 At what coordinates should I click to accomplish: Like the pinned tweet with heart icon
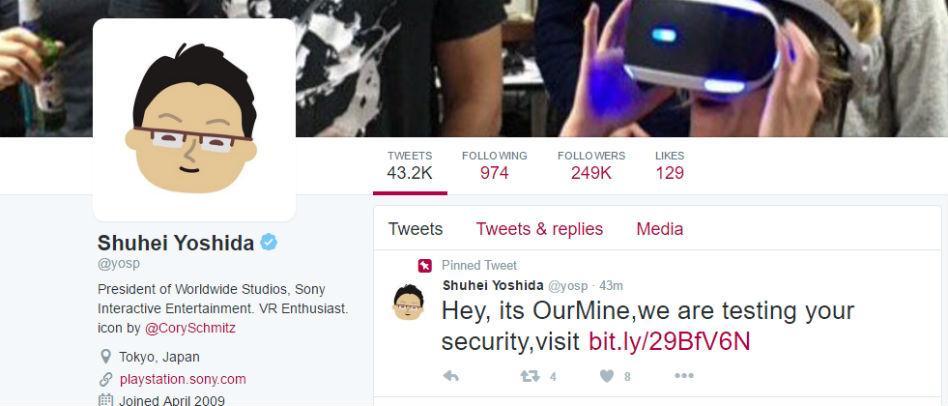607,376
